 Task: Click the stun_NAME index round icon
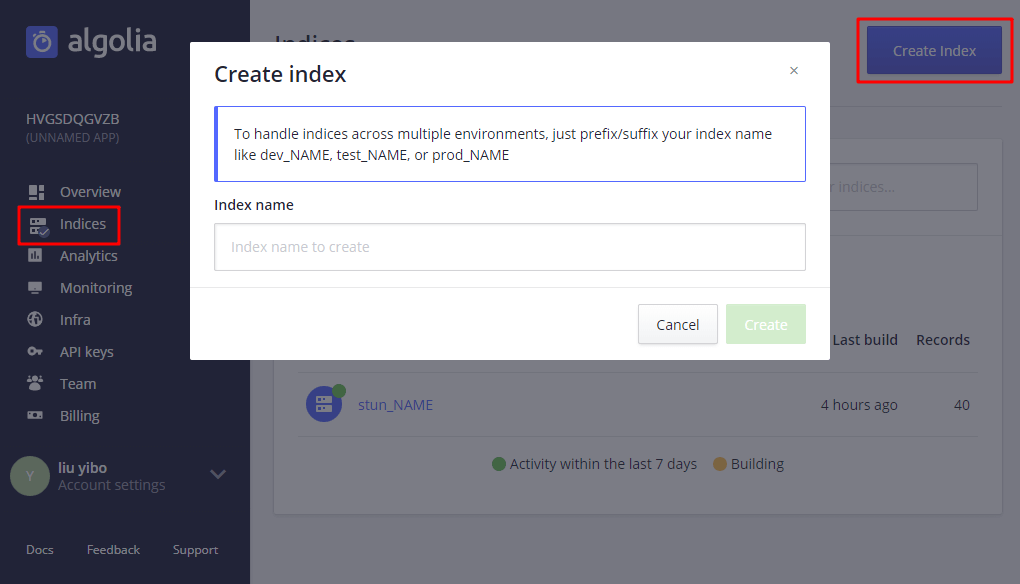point(324,404)
